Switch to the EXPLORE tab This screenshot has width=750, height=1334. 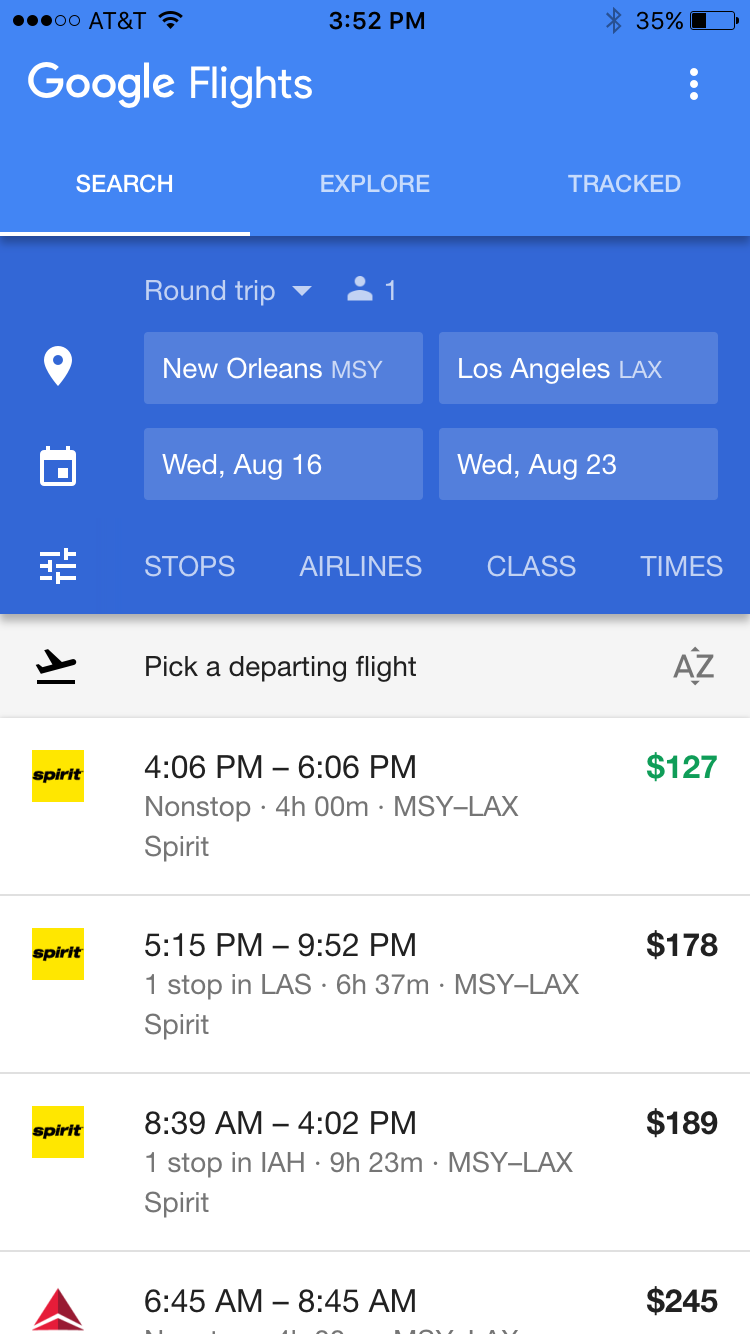click(x=375, y=184)
